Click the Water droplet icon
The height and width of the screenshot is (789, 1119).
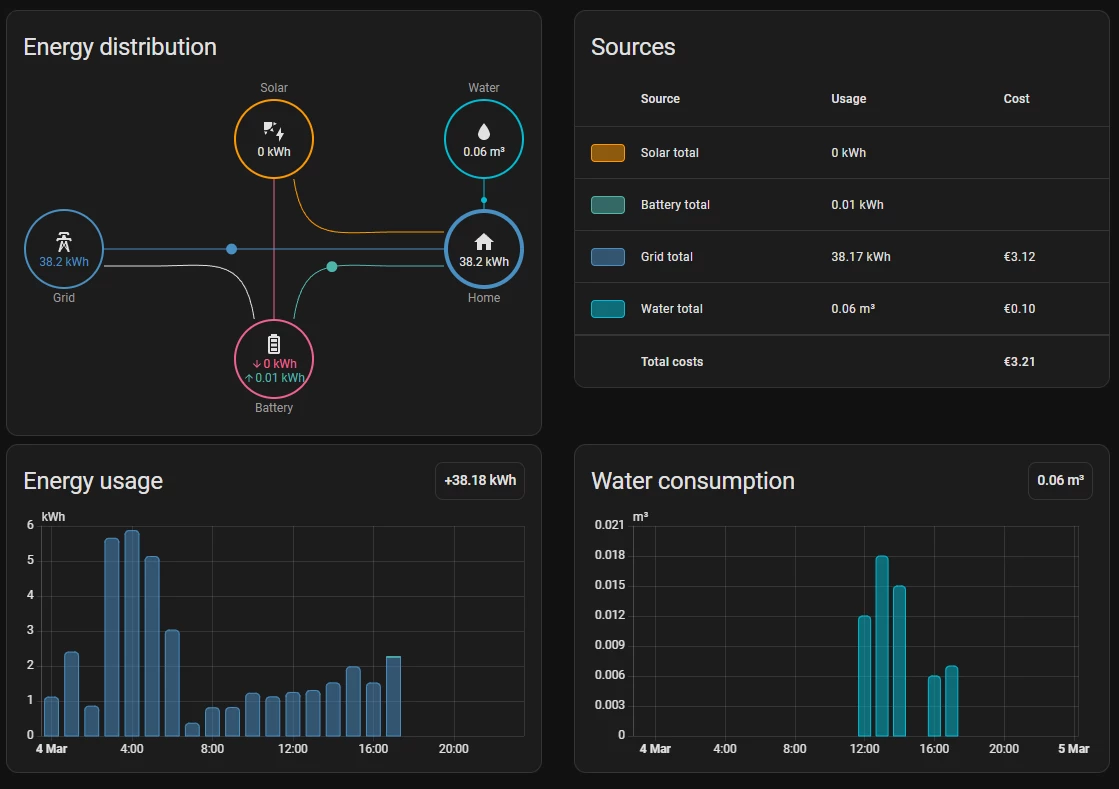pos(484,132)
